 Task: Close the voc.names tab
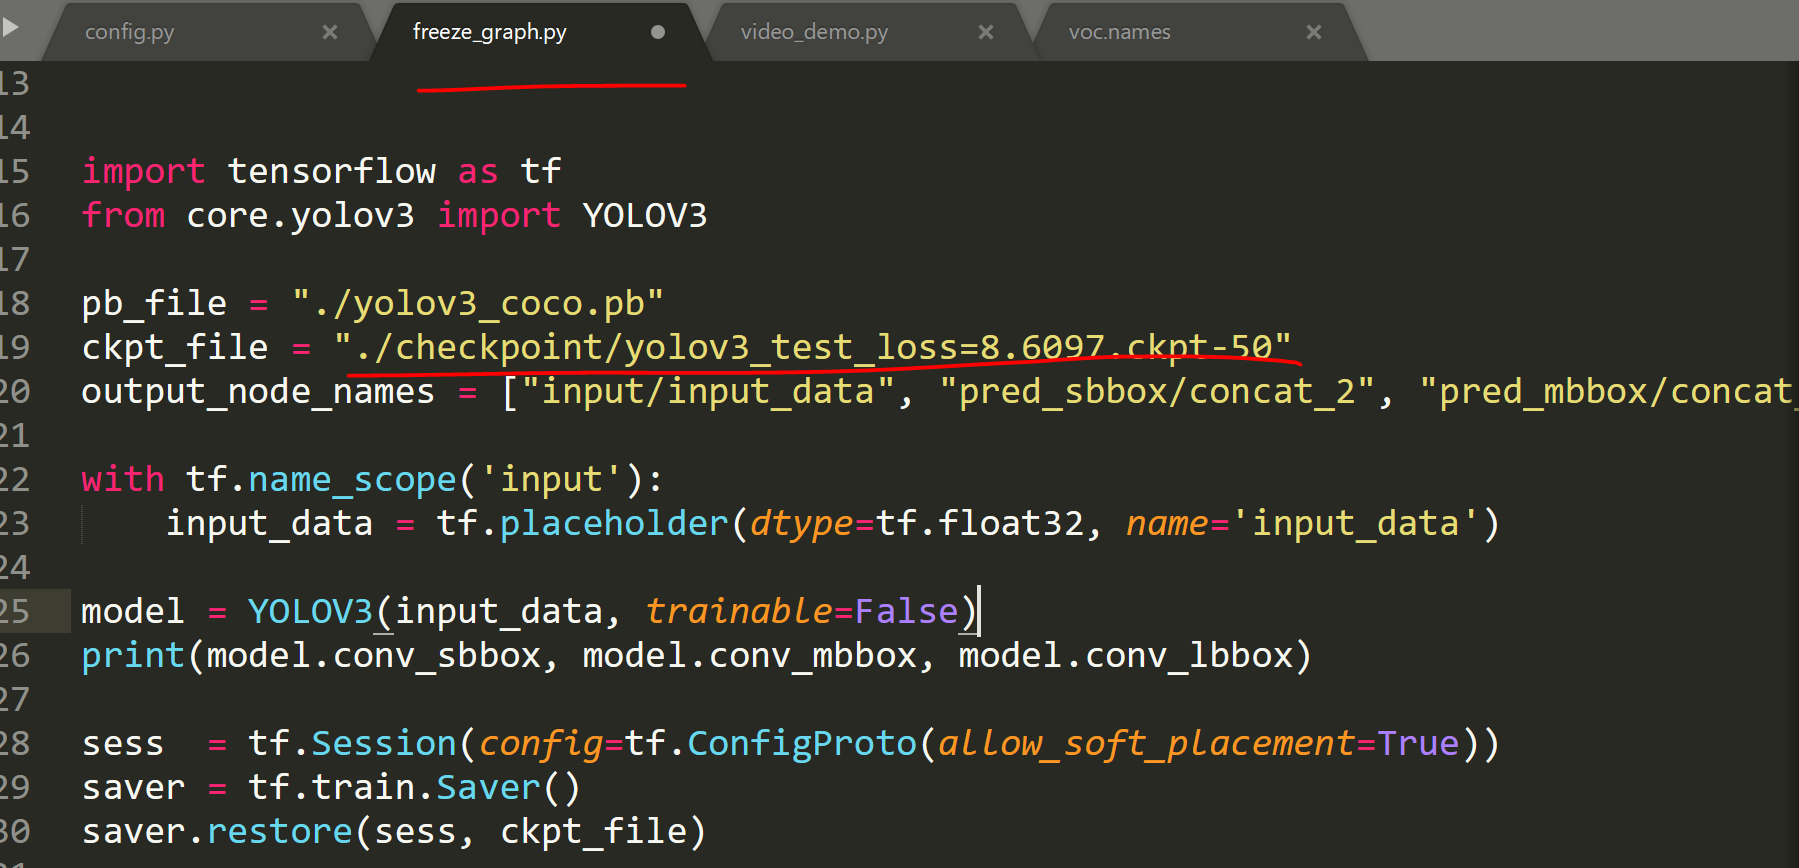coord(1314,32)
